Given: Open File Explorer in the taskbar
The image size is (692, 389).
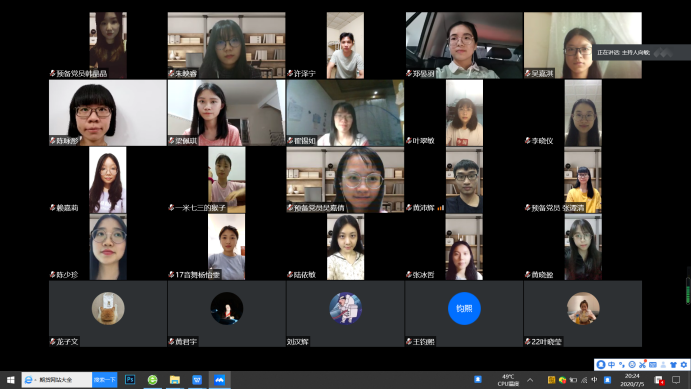Looking at the screenshot, I should 175,380.
